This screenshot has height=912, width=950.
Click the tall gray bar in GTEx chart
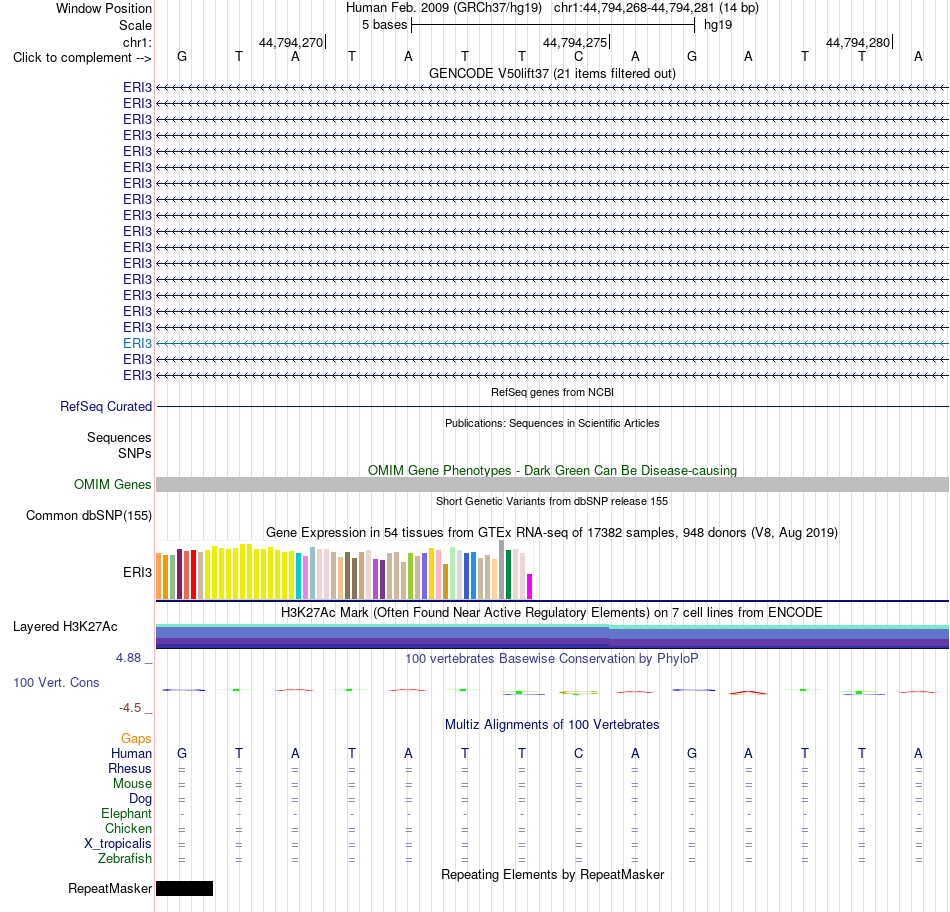coord(502,570)
